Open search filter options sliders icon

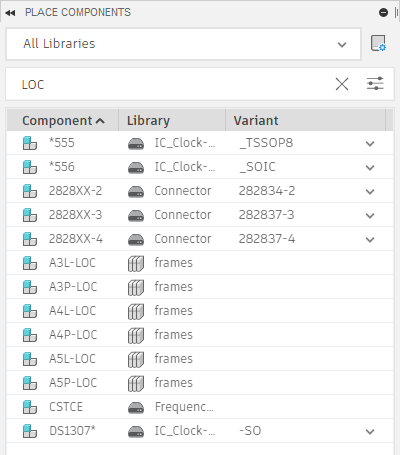(375, 84)
